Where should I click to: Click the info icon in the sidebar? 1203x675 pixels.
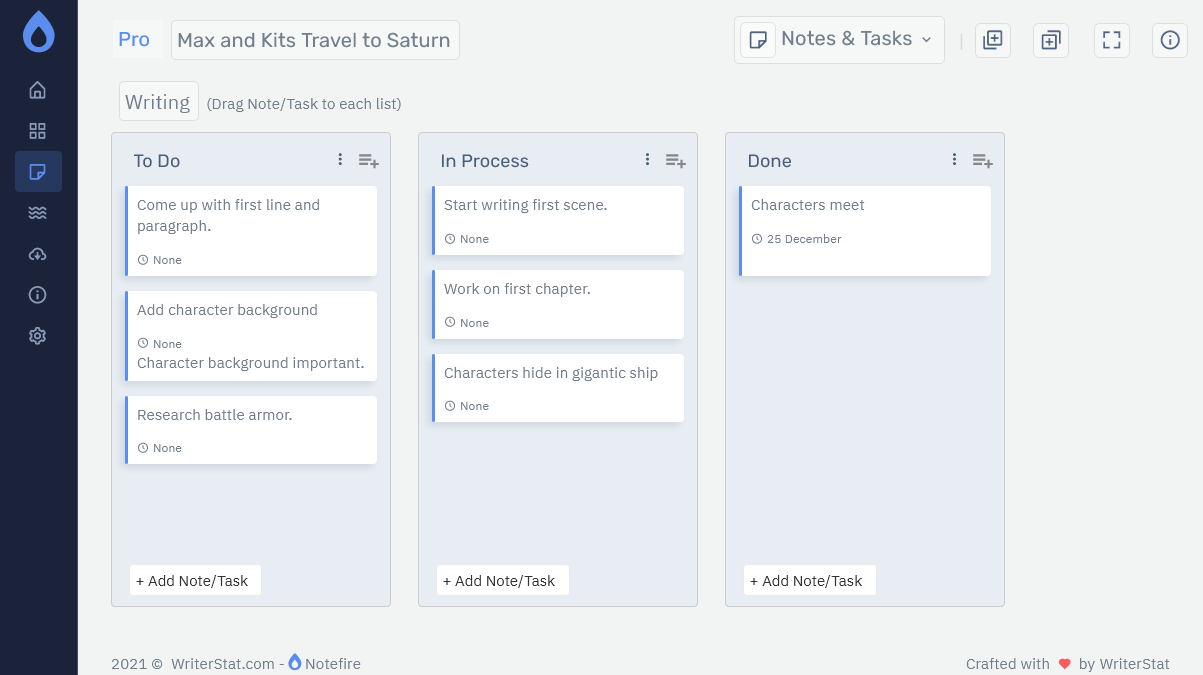click(x=37, y=294)
